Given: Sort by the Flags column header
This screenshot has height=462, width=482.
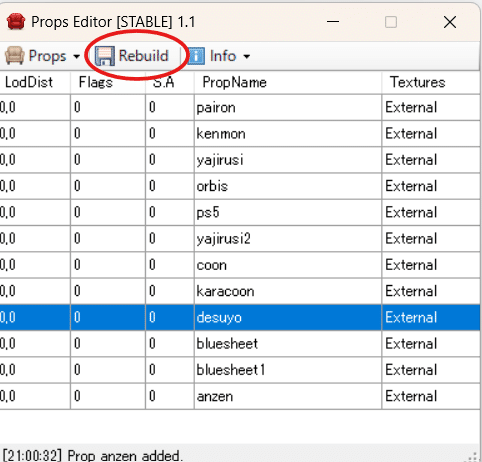Looking at the screenshot, I should coord(108,82).
